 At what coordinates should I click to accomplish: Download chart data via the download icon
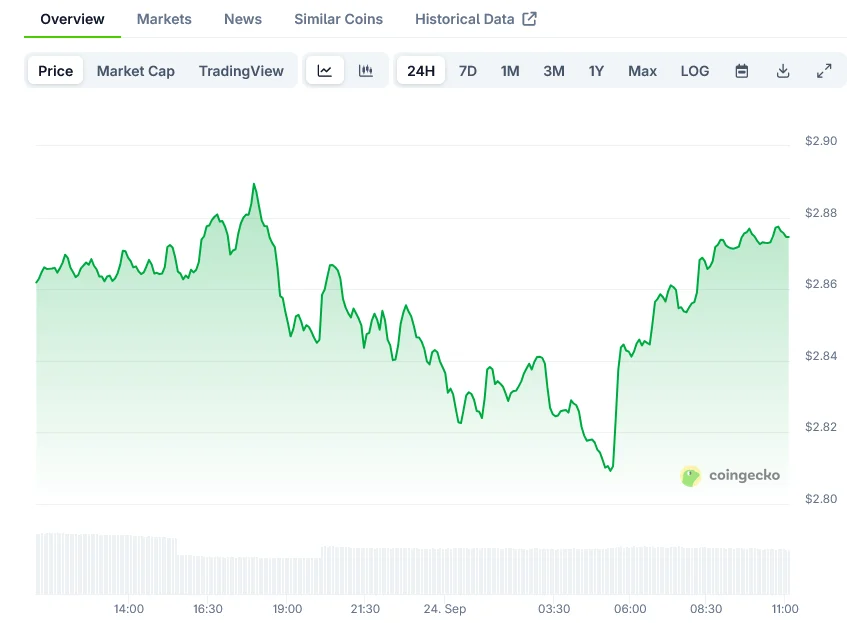point(783,70)
